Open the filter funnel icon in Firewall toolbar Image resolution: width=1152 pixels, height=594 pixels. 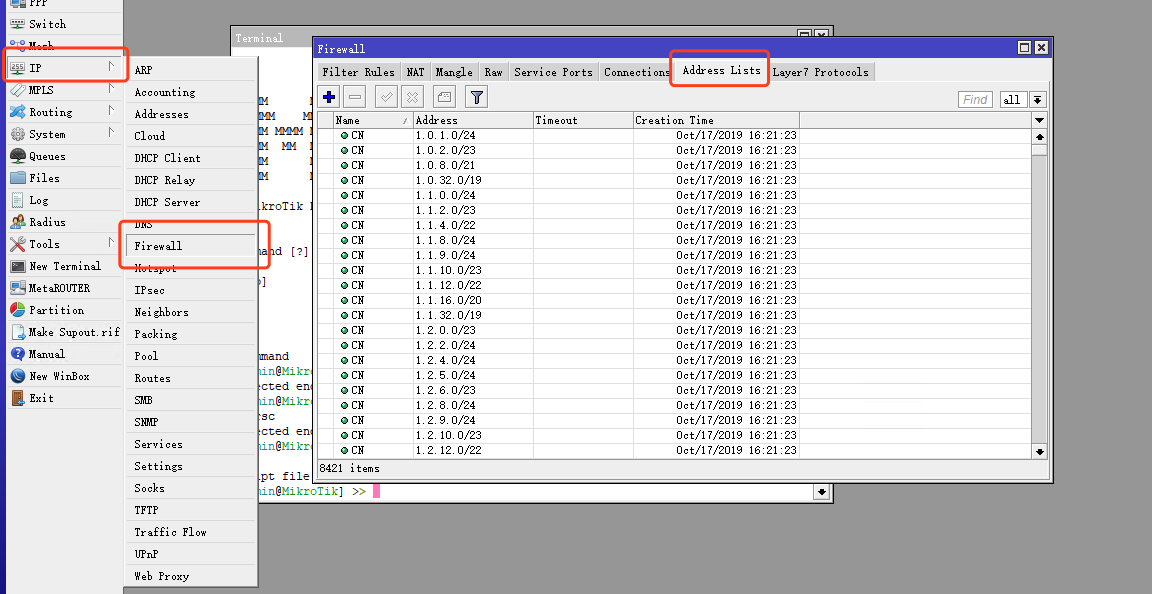[x=476, y=96]
